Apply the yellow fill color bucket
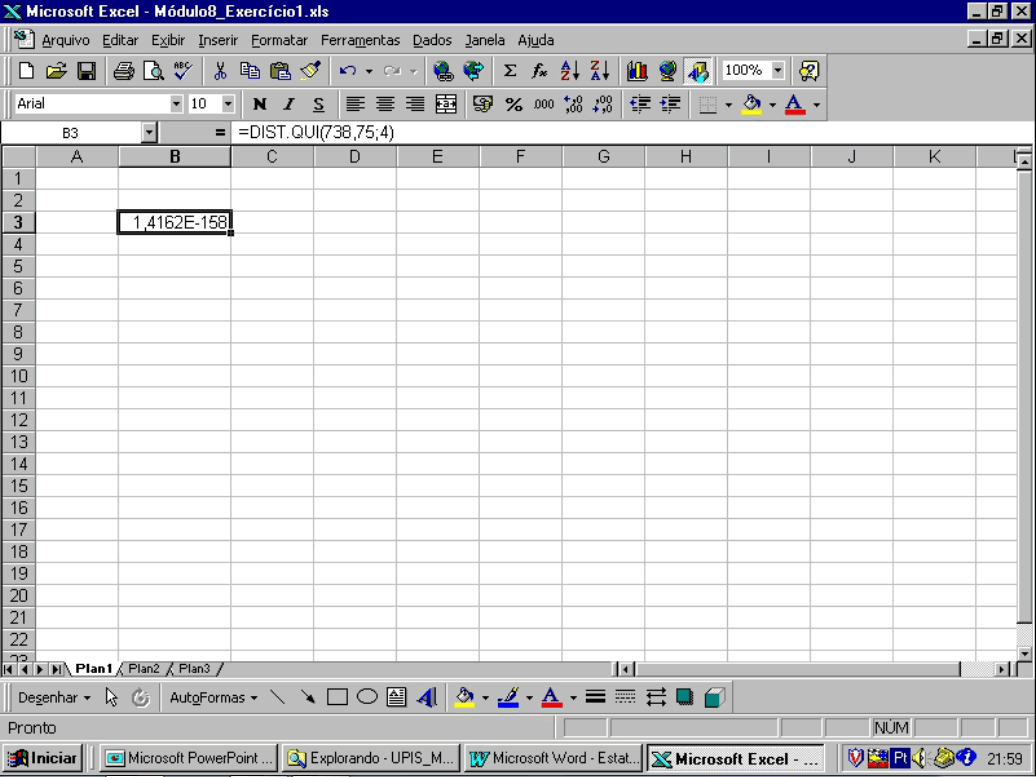The image size is (1036, 777). pyautogui.click(x=751, y=104)
